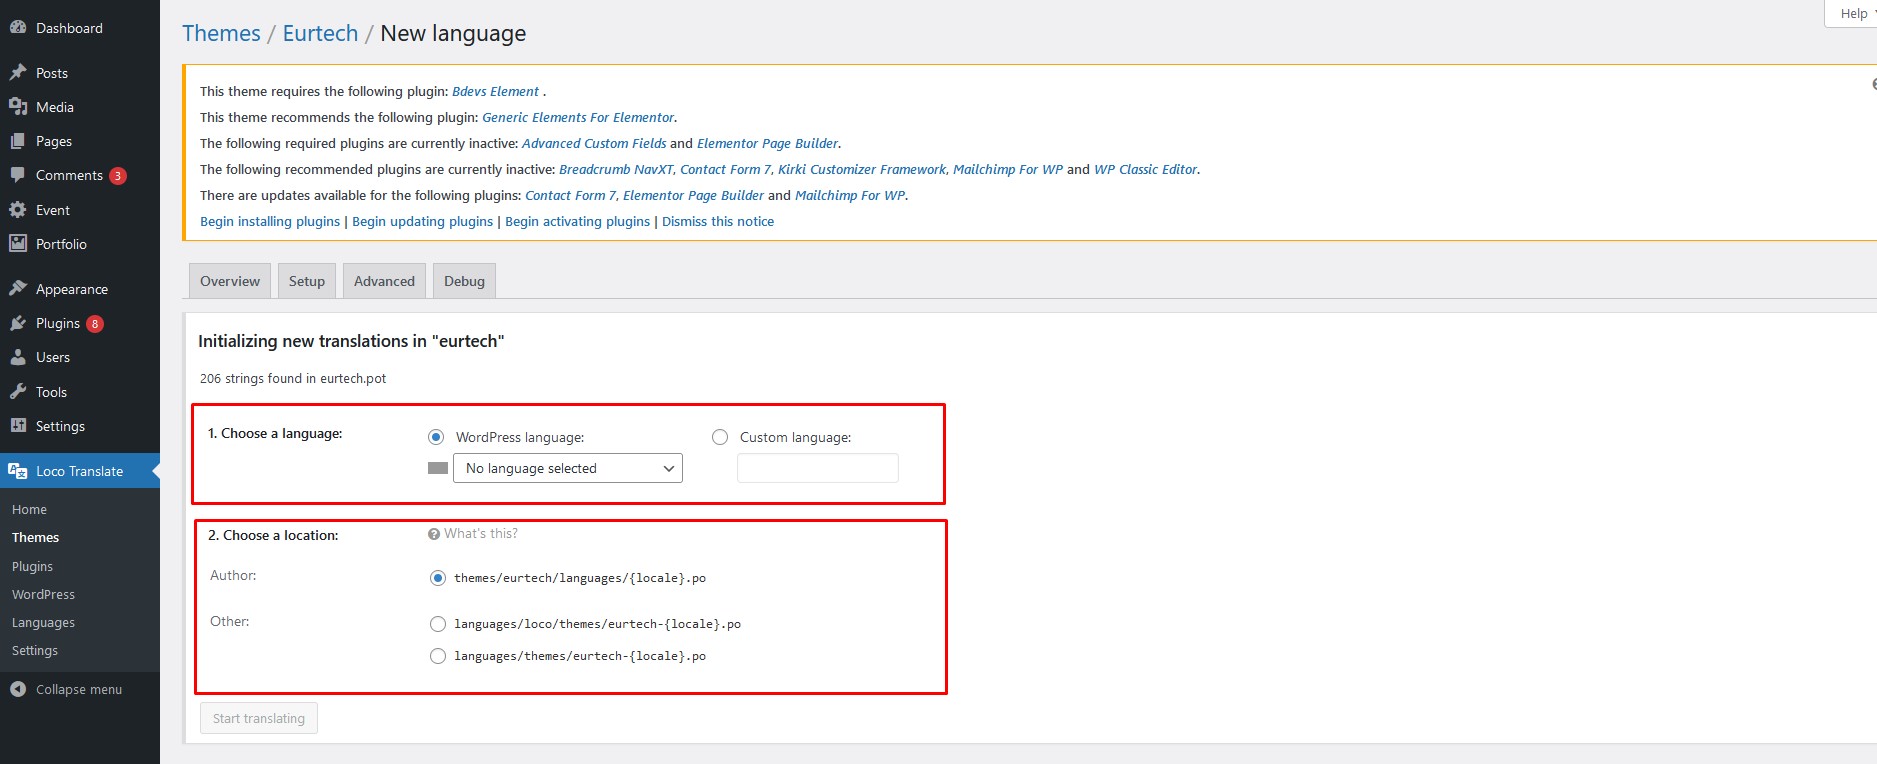Click the grey language flag placeholder
Image resolution: width=1877 pixels, height=764 pixels.
438,468
